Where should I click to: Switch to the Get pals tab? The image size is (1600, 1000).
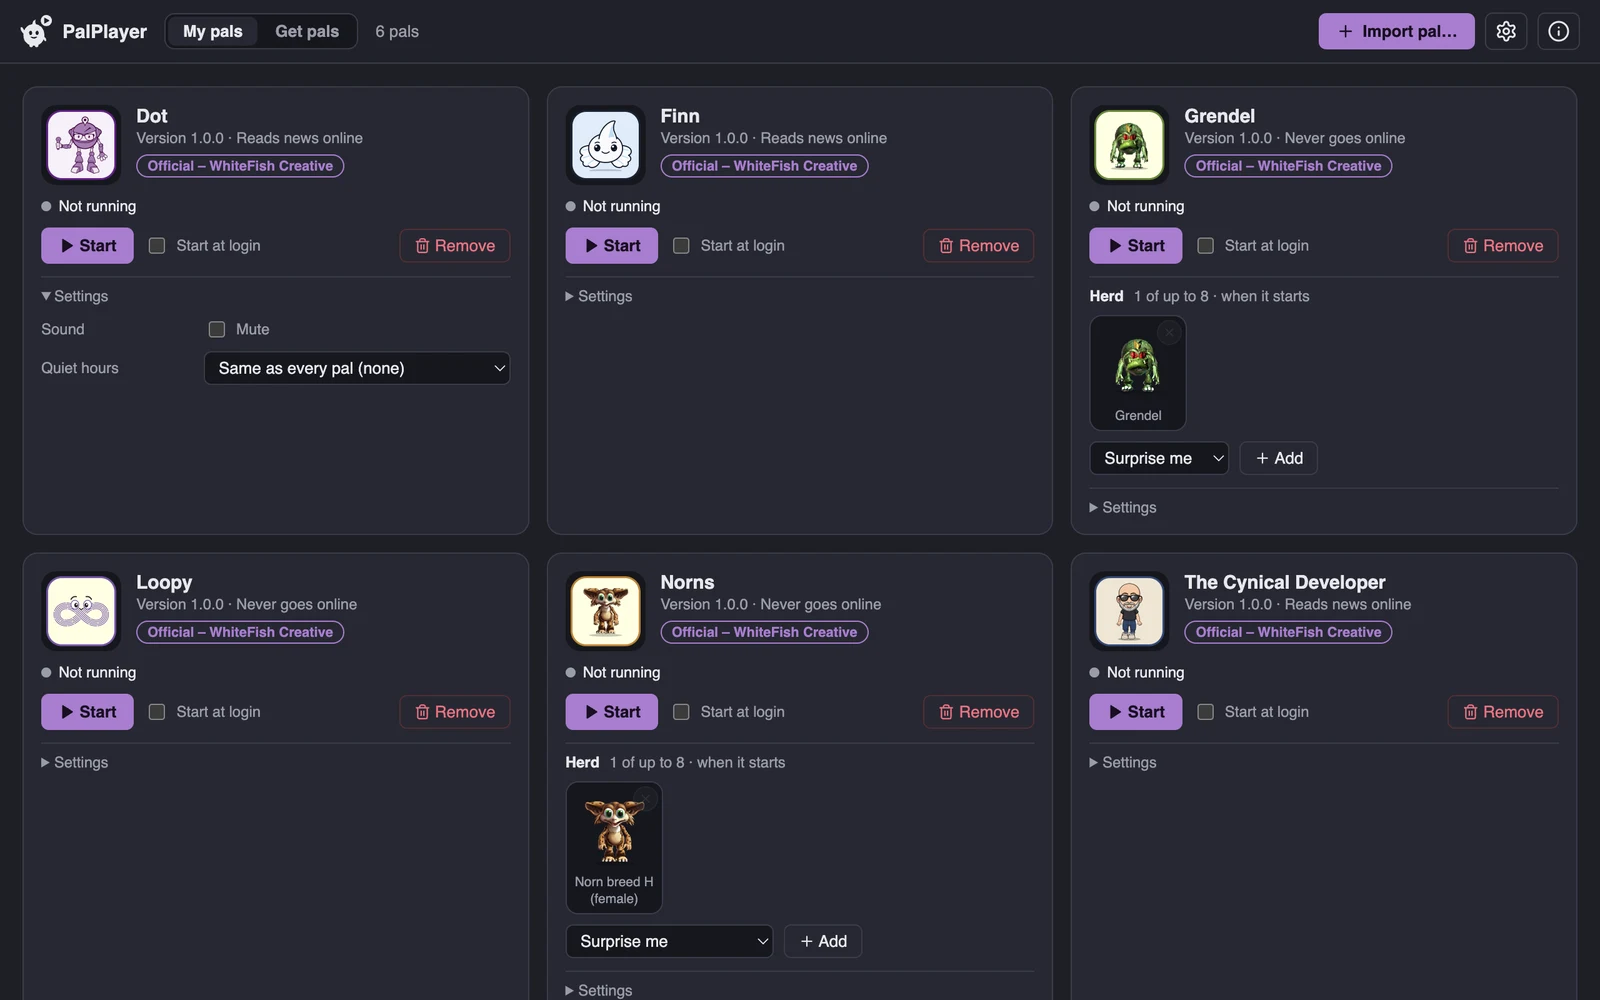(307, 31)
